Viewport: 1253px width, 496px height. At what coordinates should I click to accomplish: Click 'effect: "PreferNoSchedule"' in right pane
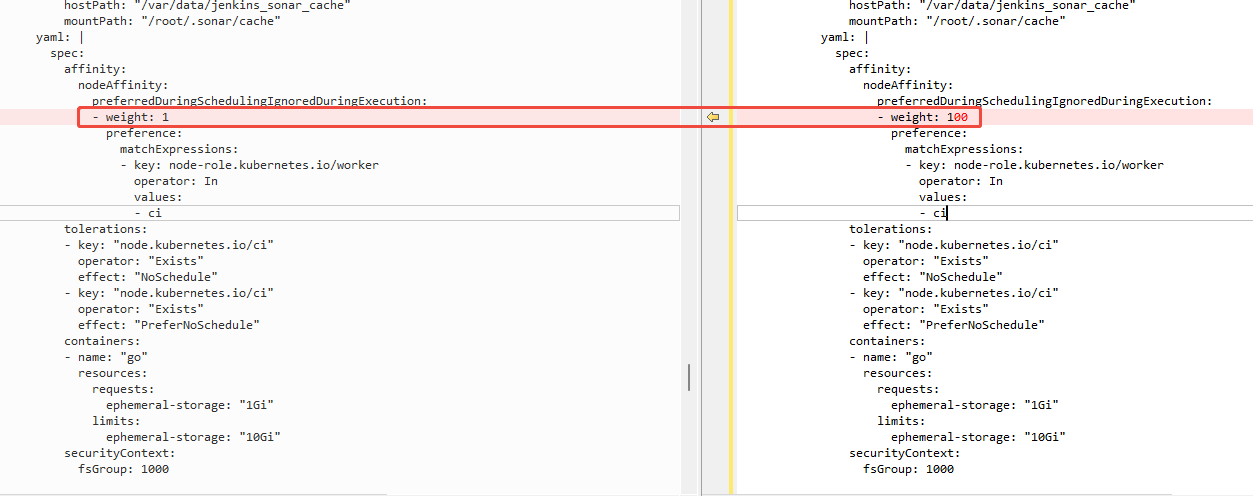954,325
